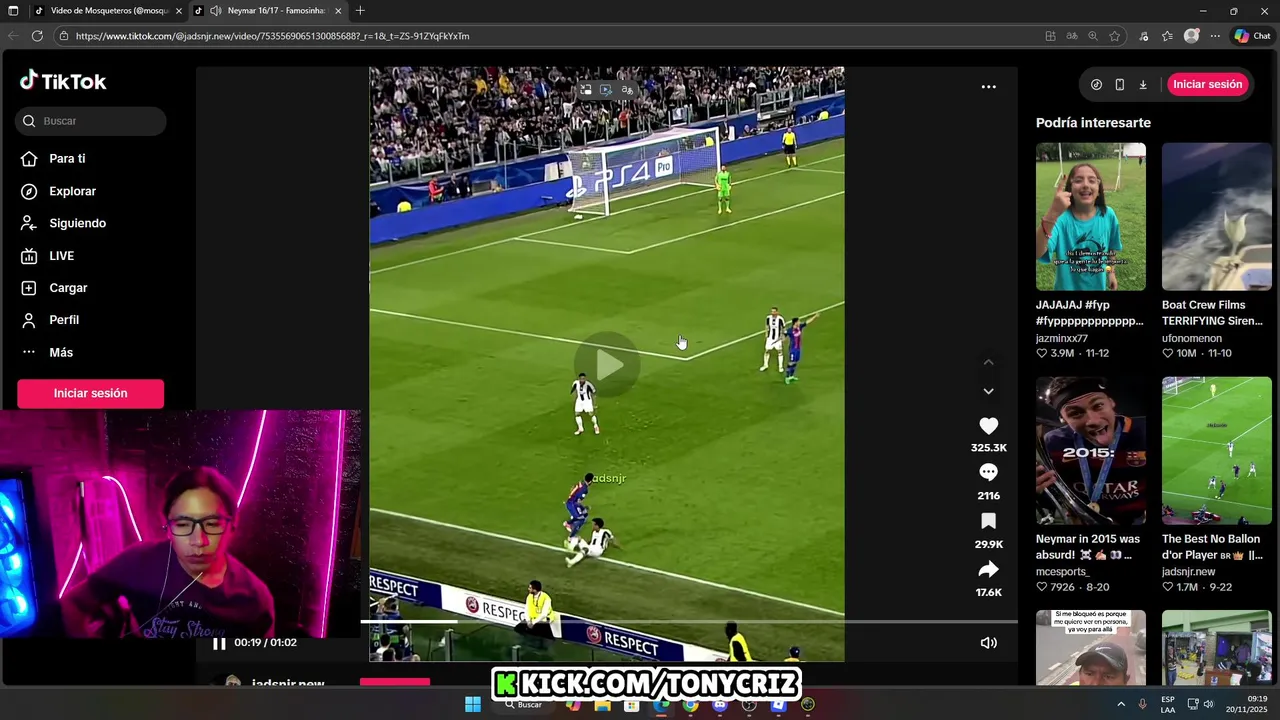Click the taskbar Buscar search box

tap(524, 704)
